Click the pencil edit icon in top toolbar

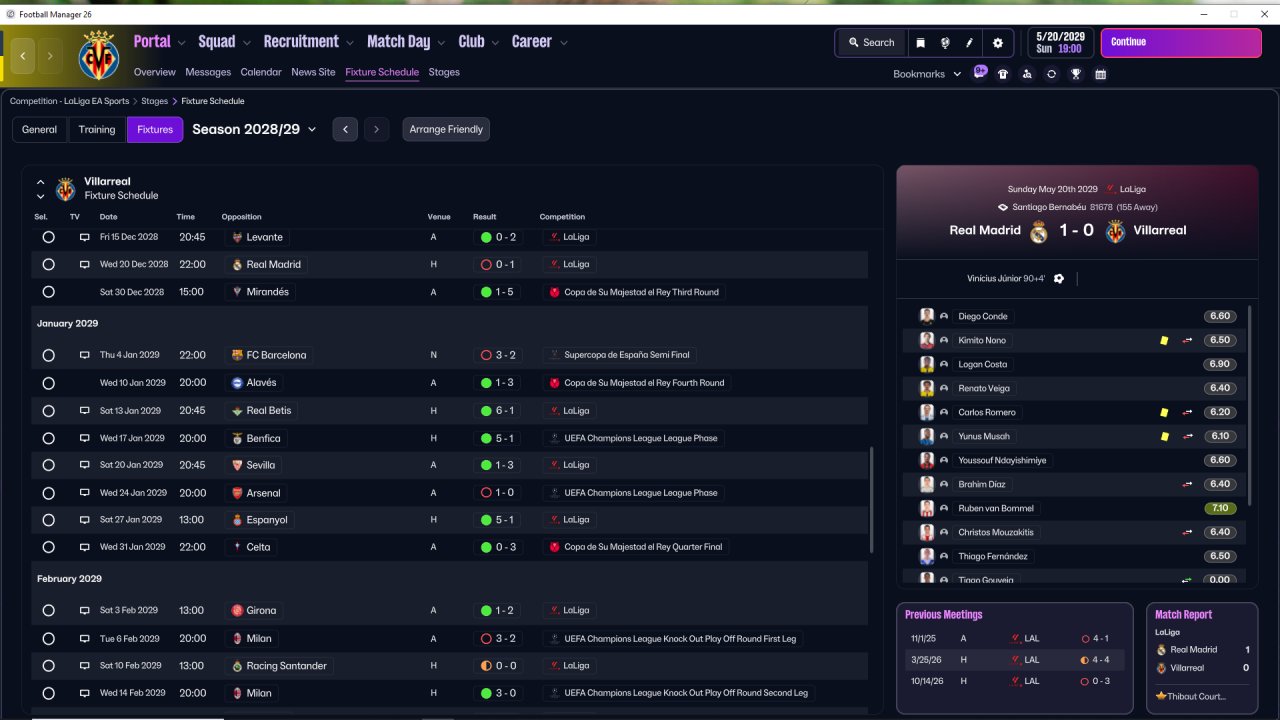click(970, 43)
